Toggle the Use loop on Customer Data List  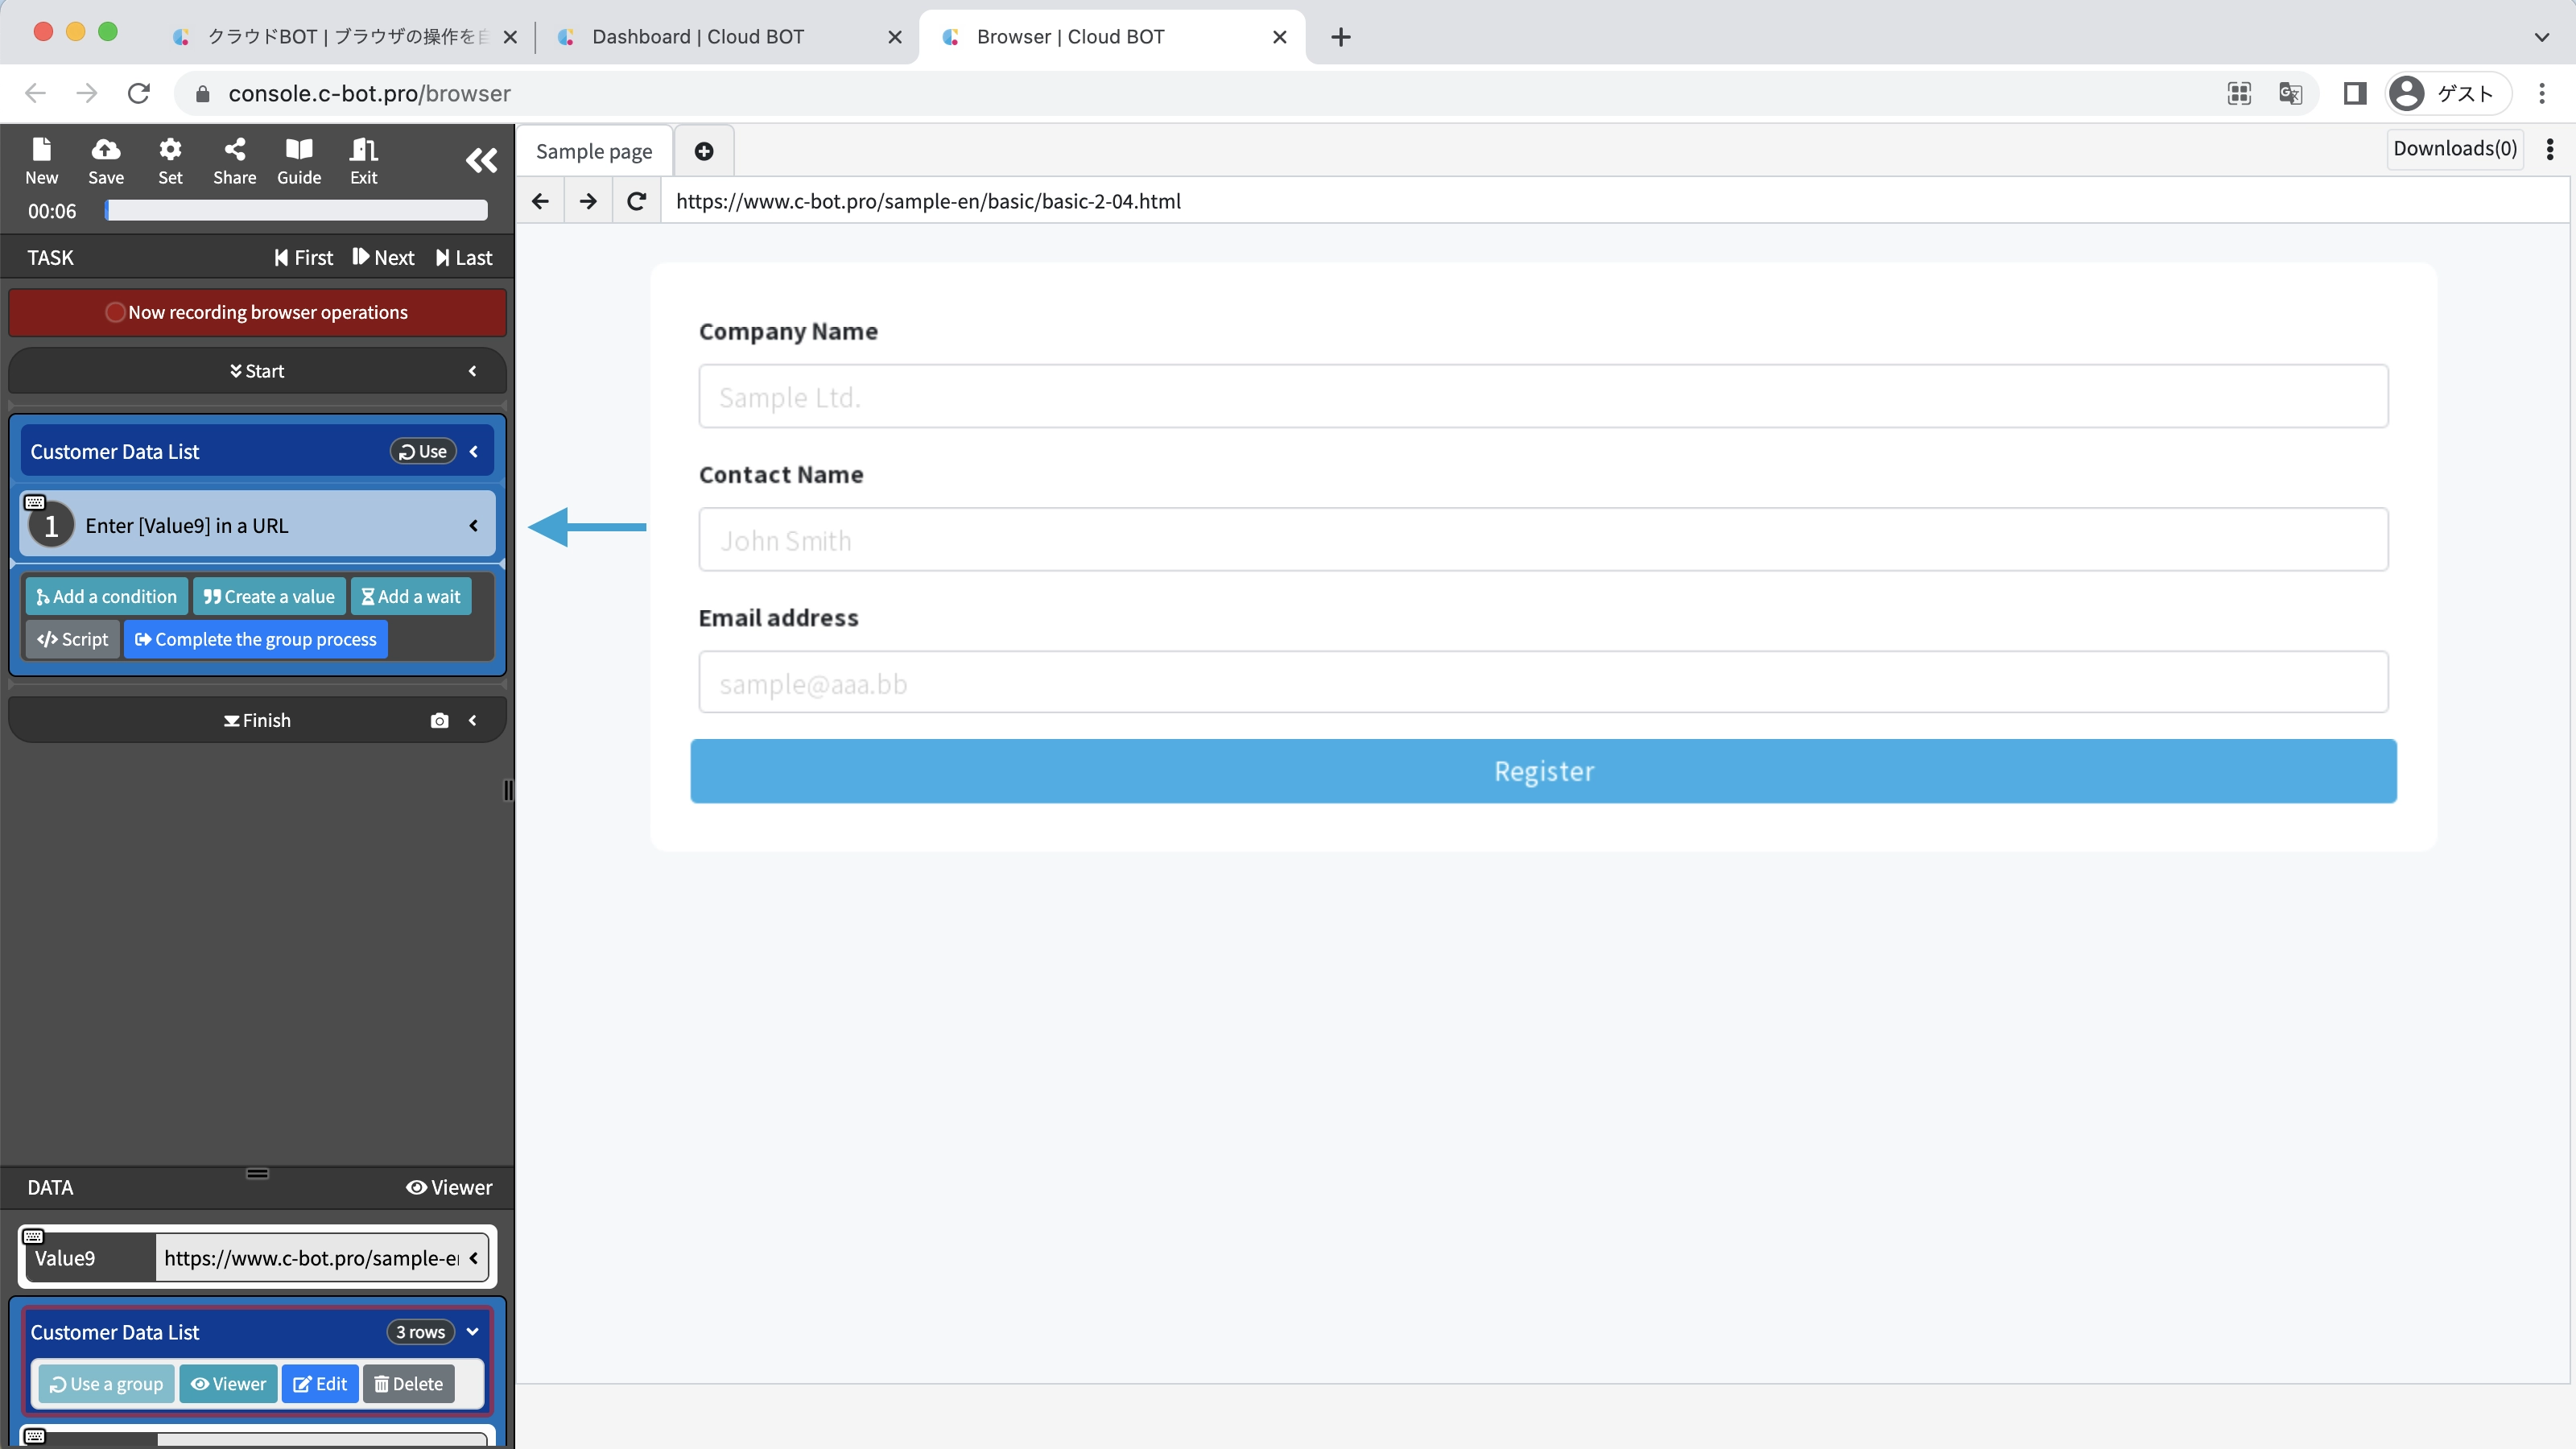(x=423, y=451)
